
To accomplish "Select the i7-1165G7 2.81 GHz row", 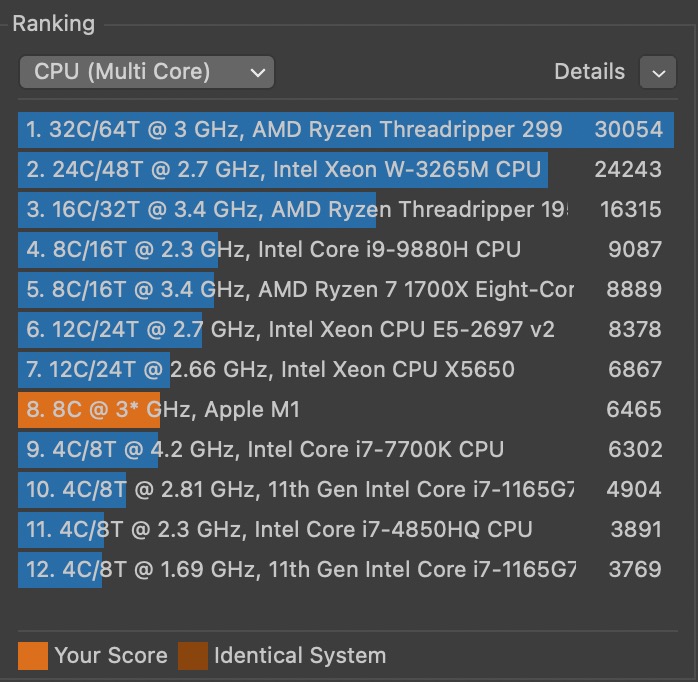I will tap(346, 490).
